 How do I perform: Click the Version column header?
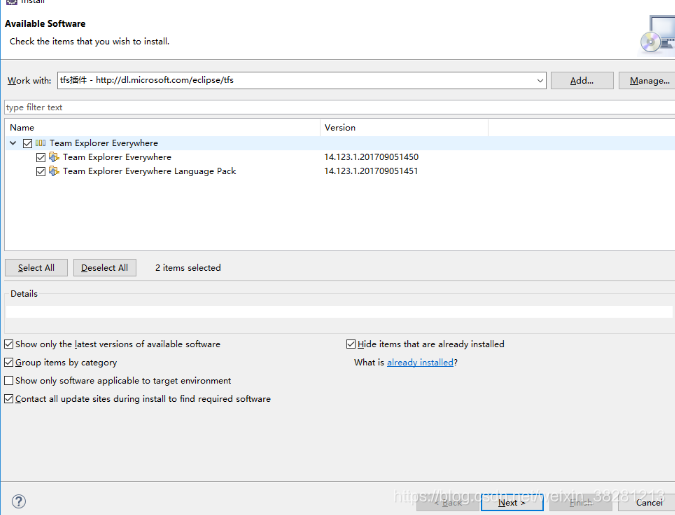405,128
